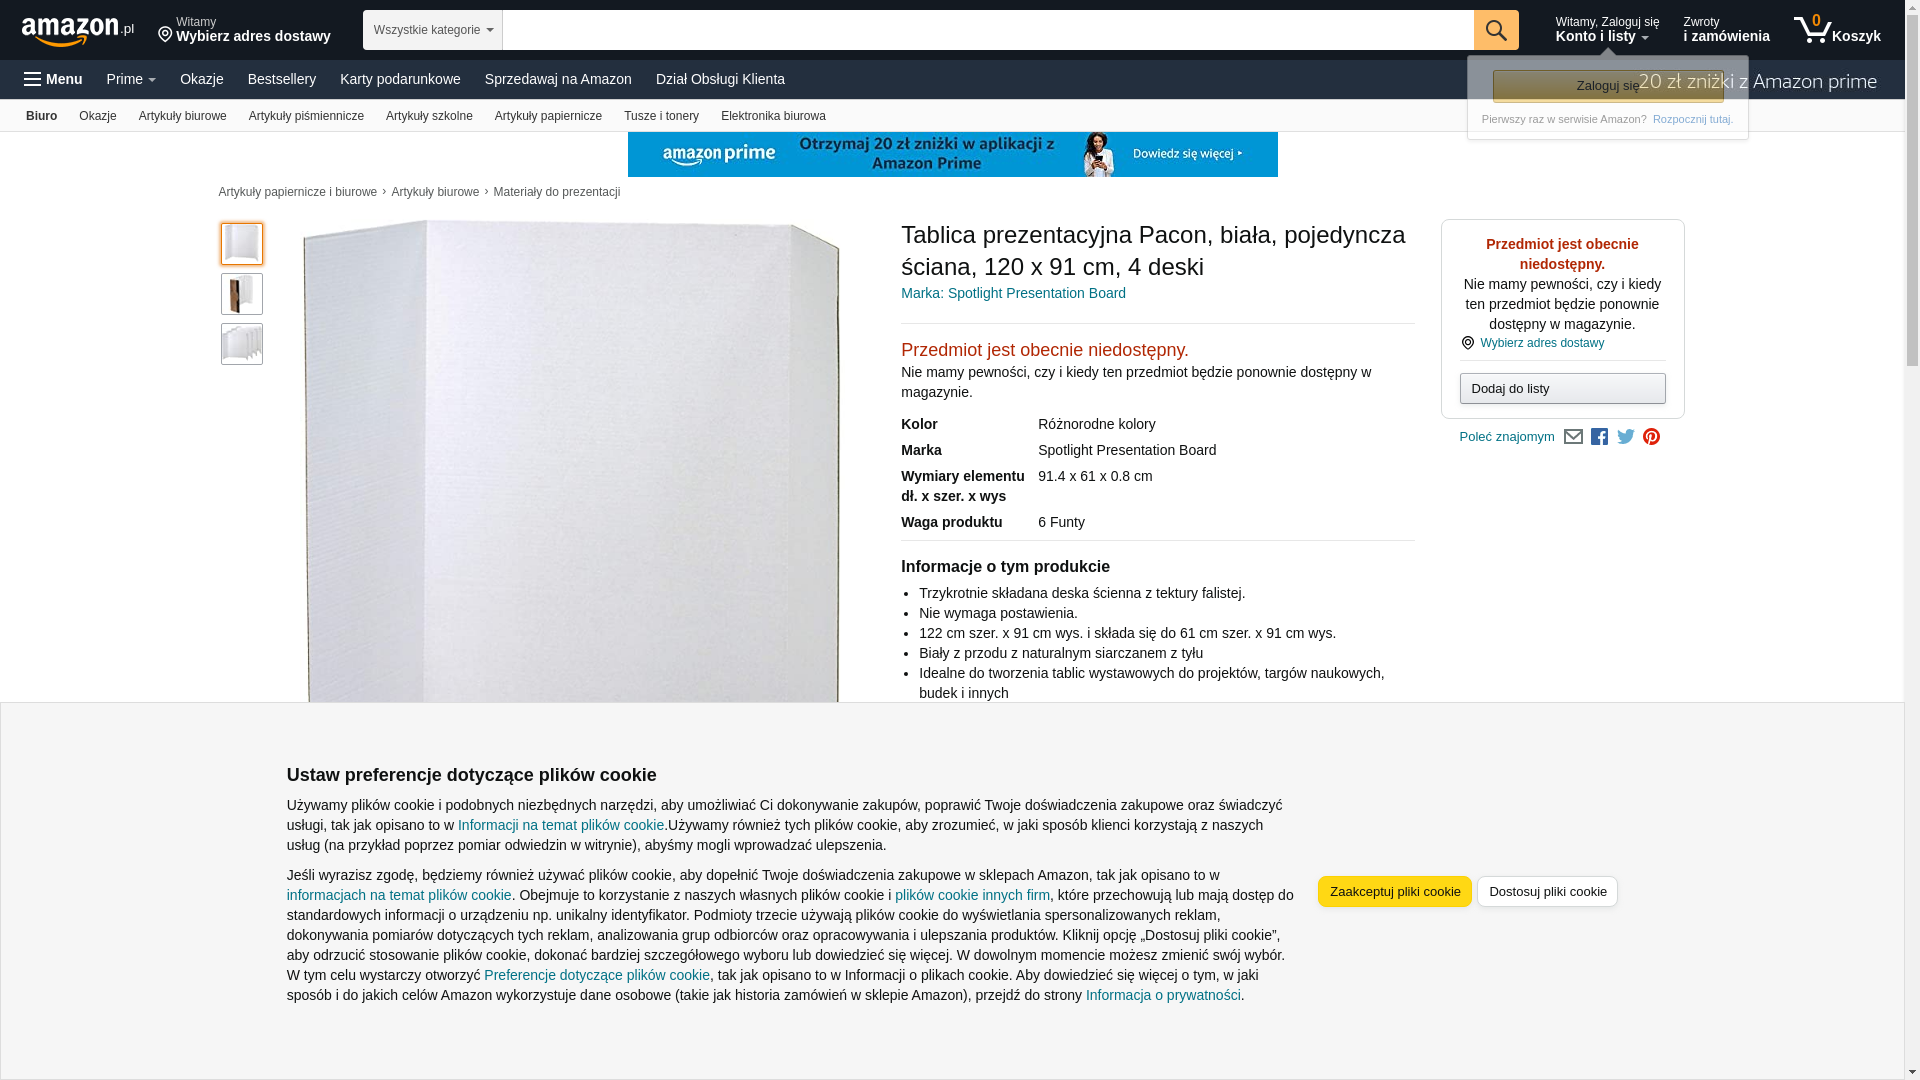Image resolution: width=1920 pixels, height=1080 pixels.
Task: Click the Dodaj do listy button
Action: coord(1562,388)
